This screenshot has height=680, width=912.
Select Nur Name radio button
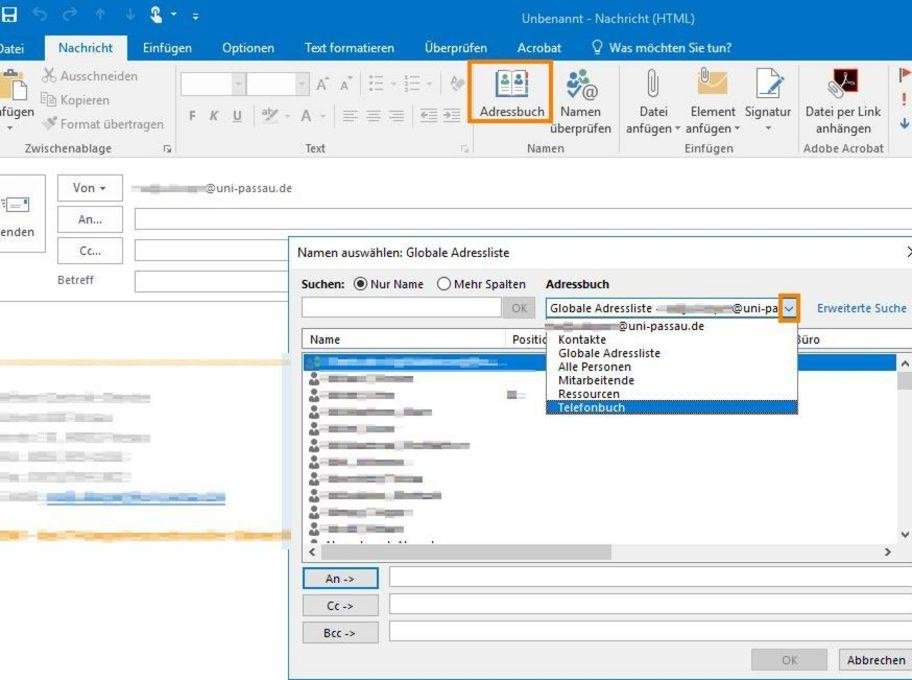[x=361, y=284]
